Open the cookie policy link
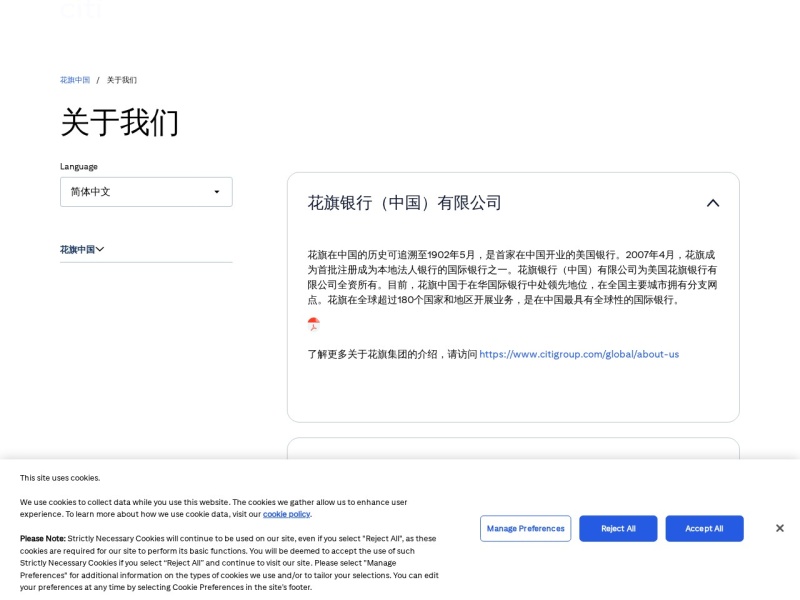The image size is (800, 600). 286,514
